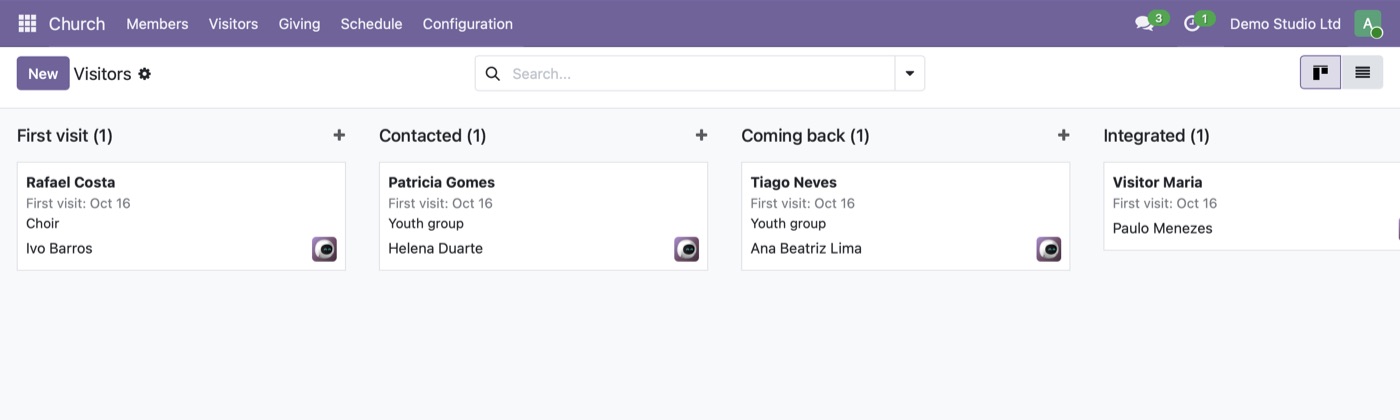Click the Visitors settings gear icon
This screenshot has width=1400, height=420.
point(145,73)
